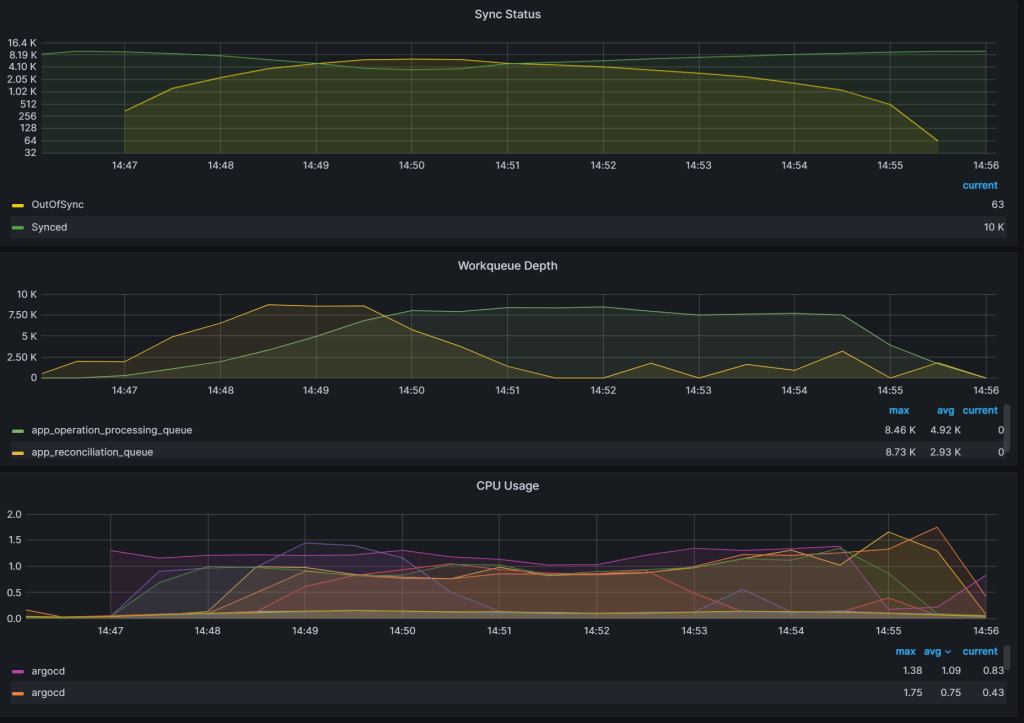Image resolution: width=1024 pixels, height=723 pixels.
Task: Open the Sync Status panel menu
Action: [x=507, y=14]
